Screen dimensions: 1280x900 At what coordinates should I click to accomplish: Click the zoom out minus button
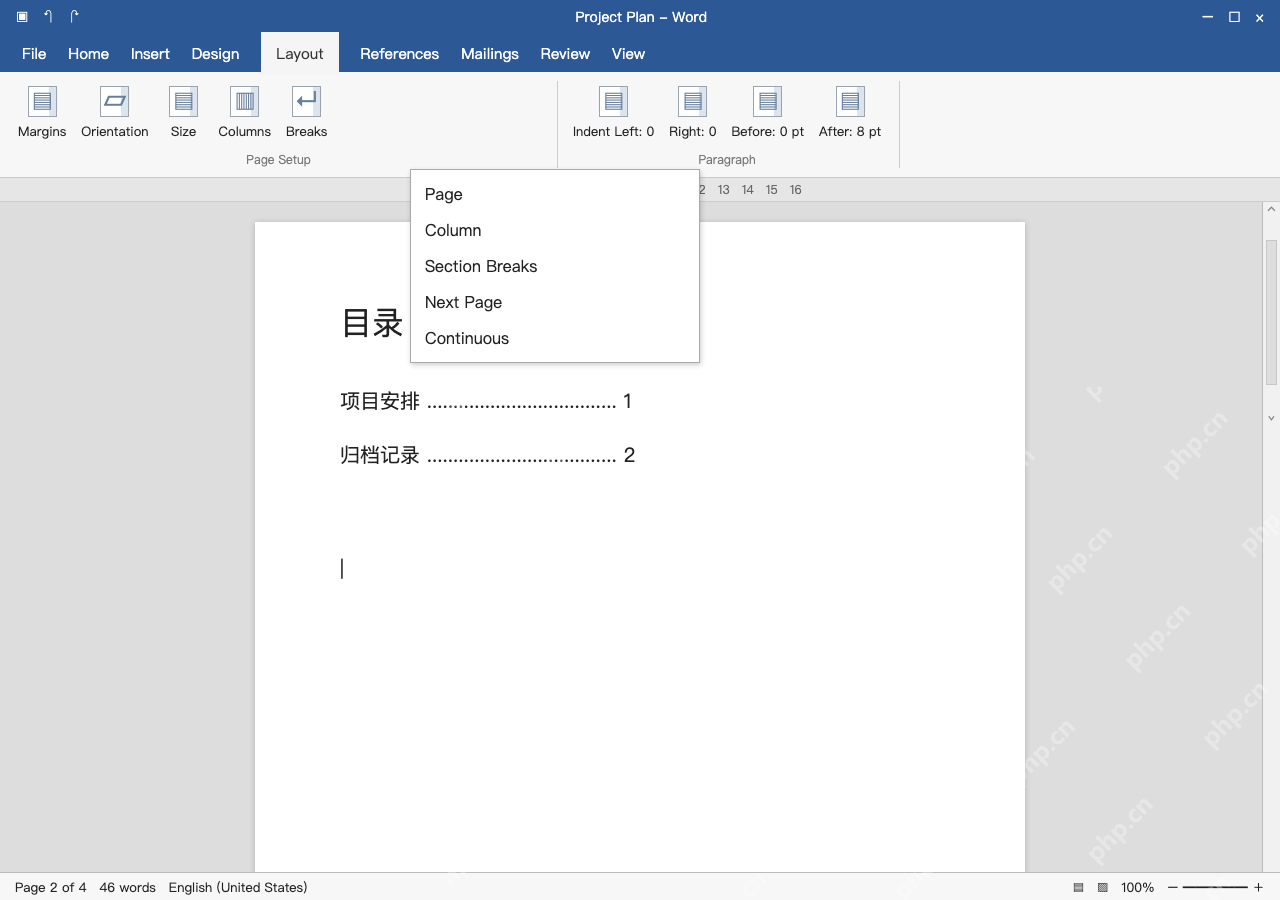(1173, 887)
